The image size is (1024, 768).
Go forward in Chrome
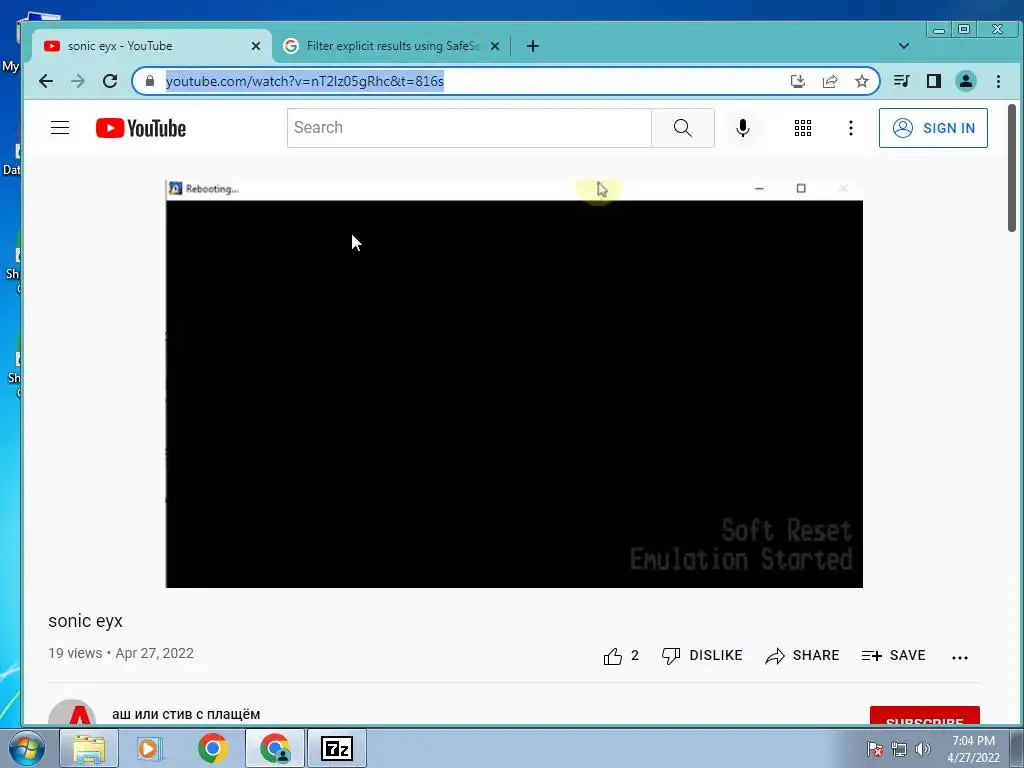78,81
